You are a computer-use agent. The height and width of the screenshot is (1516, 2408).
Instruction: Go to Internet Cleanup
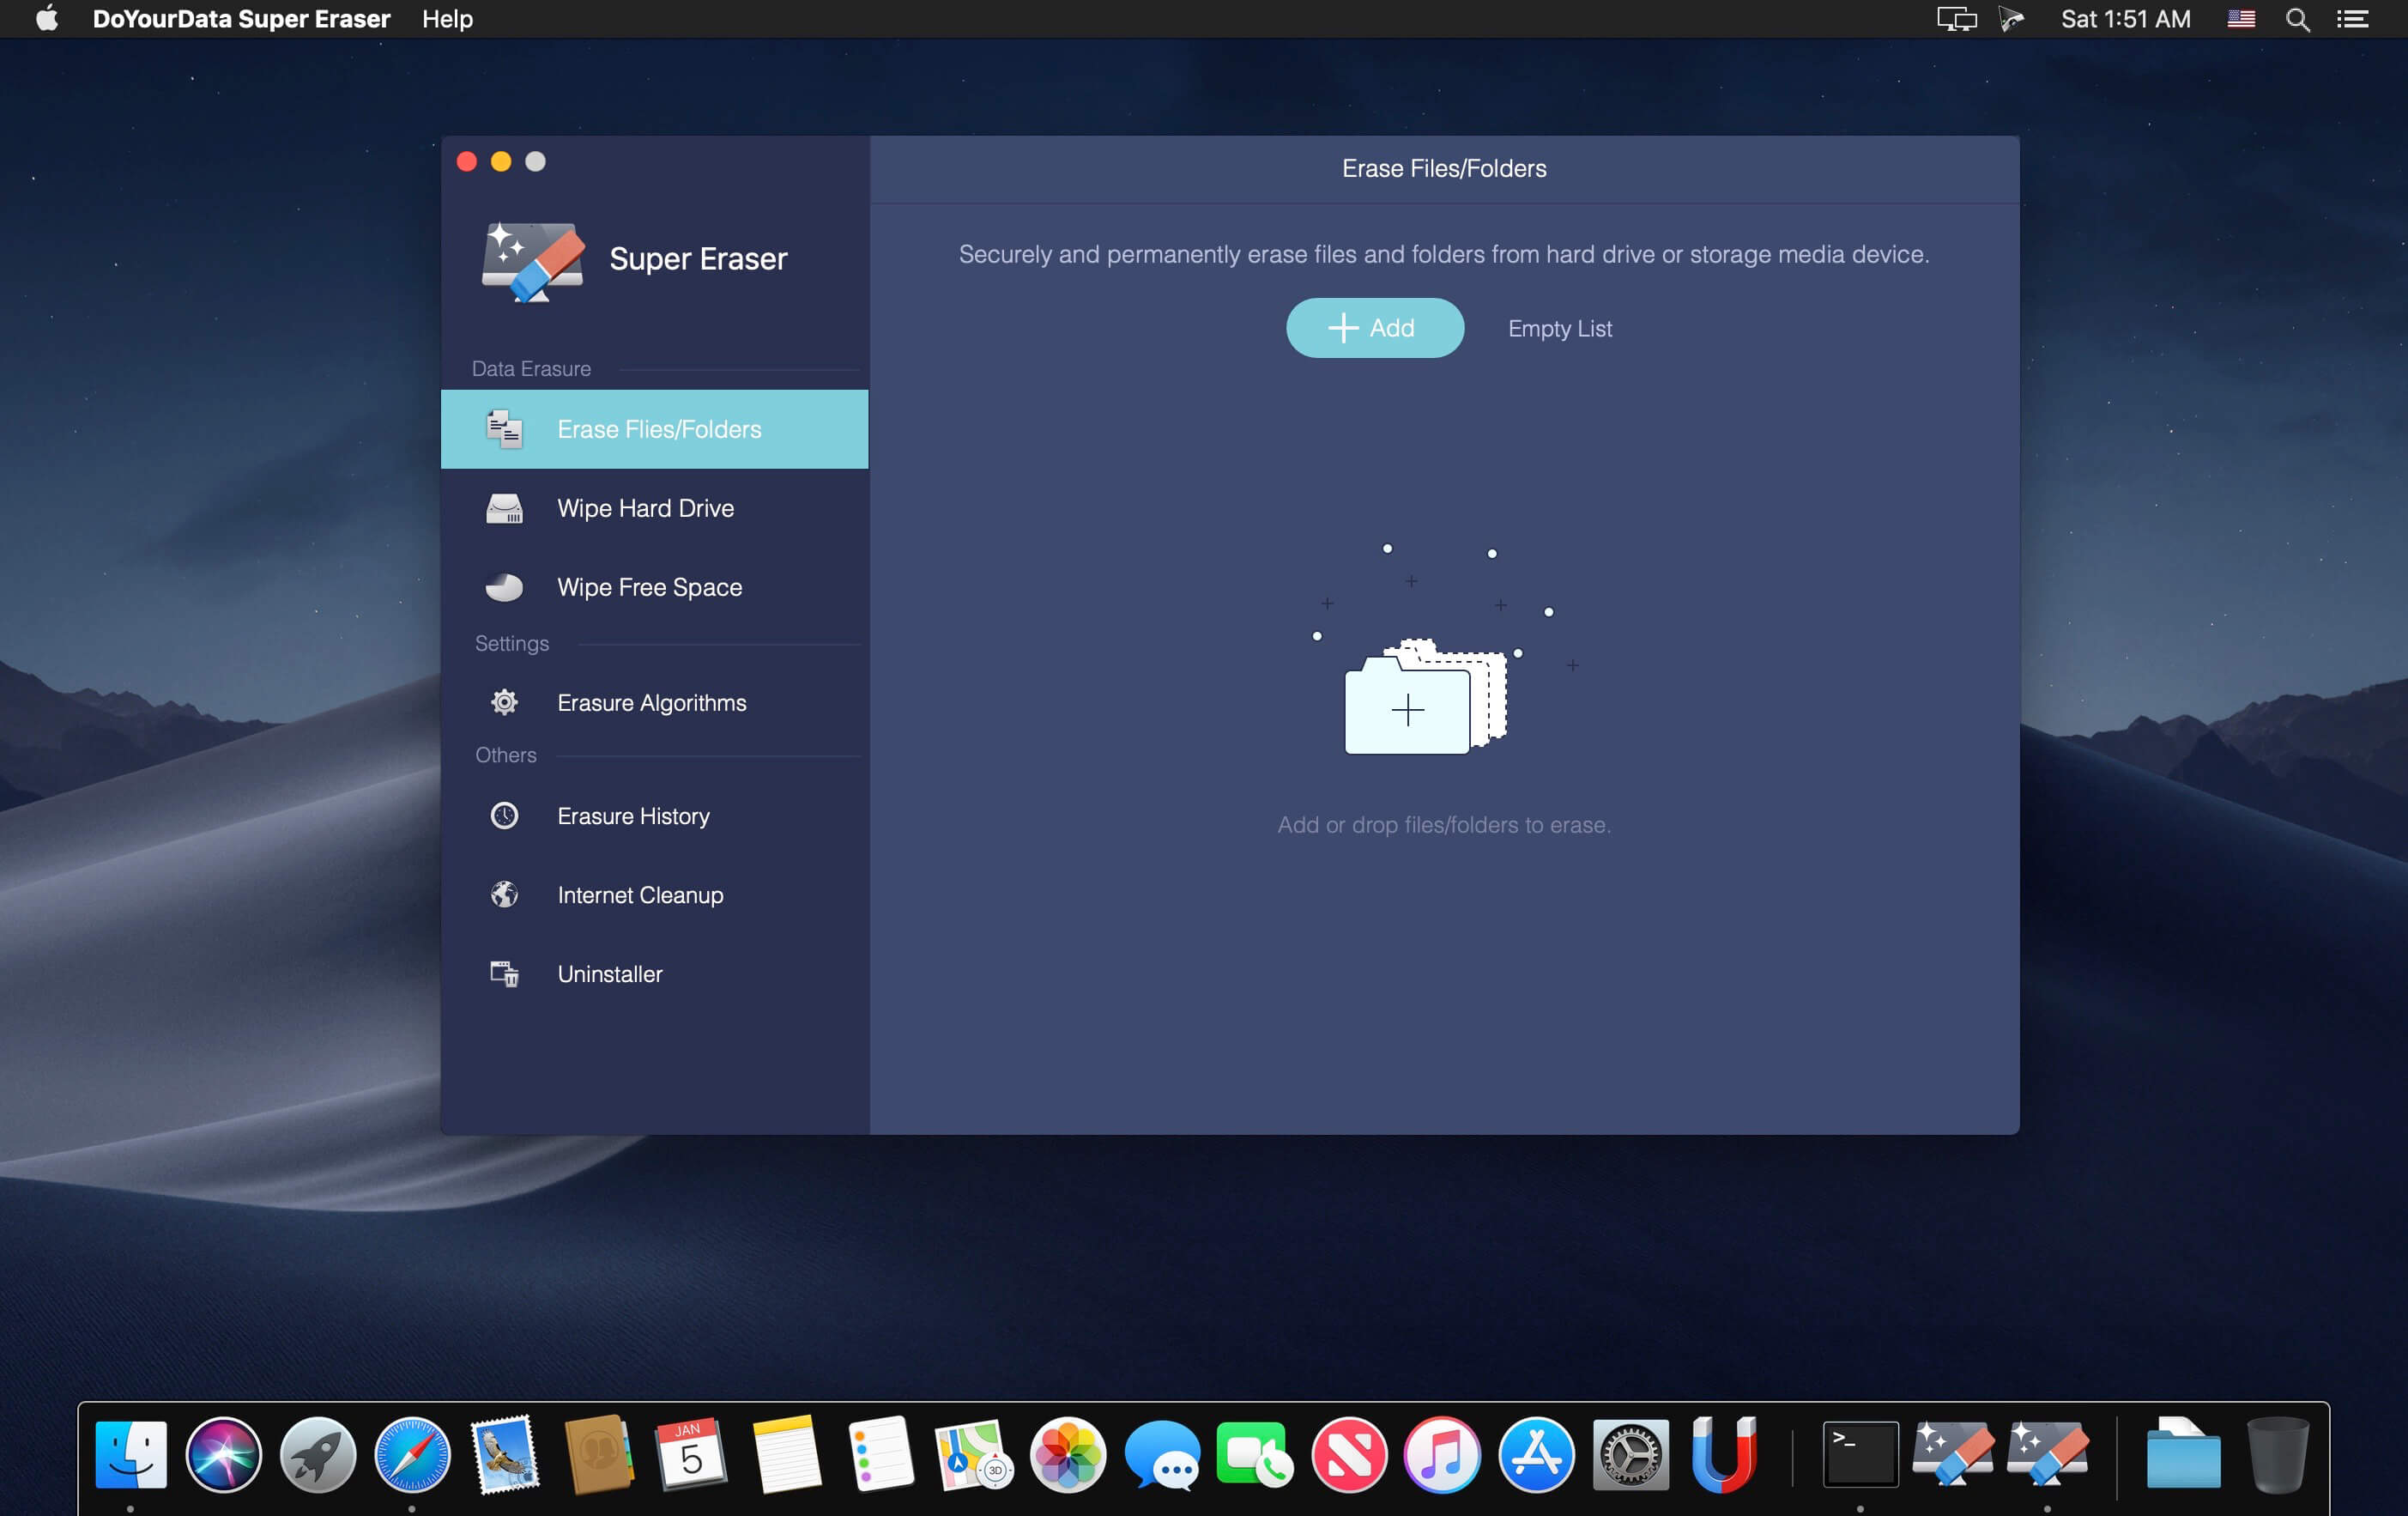[x=654, y=895]
